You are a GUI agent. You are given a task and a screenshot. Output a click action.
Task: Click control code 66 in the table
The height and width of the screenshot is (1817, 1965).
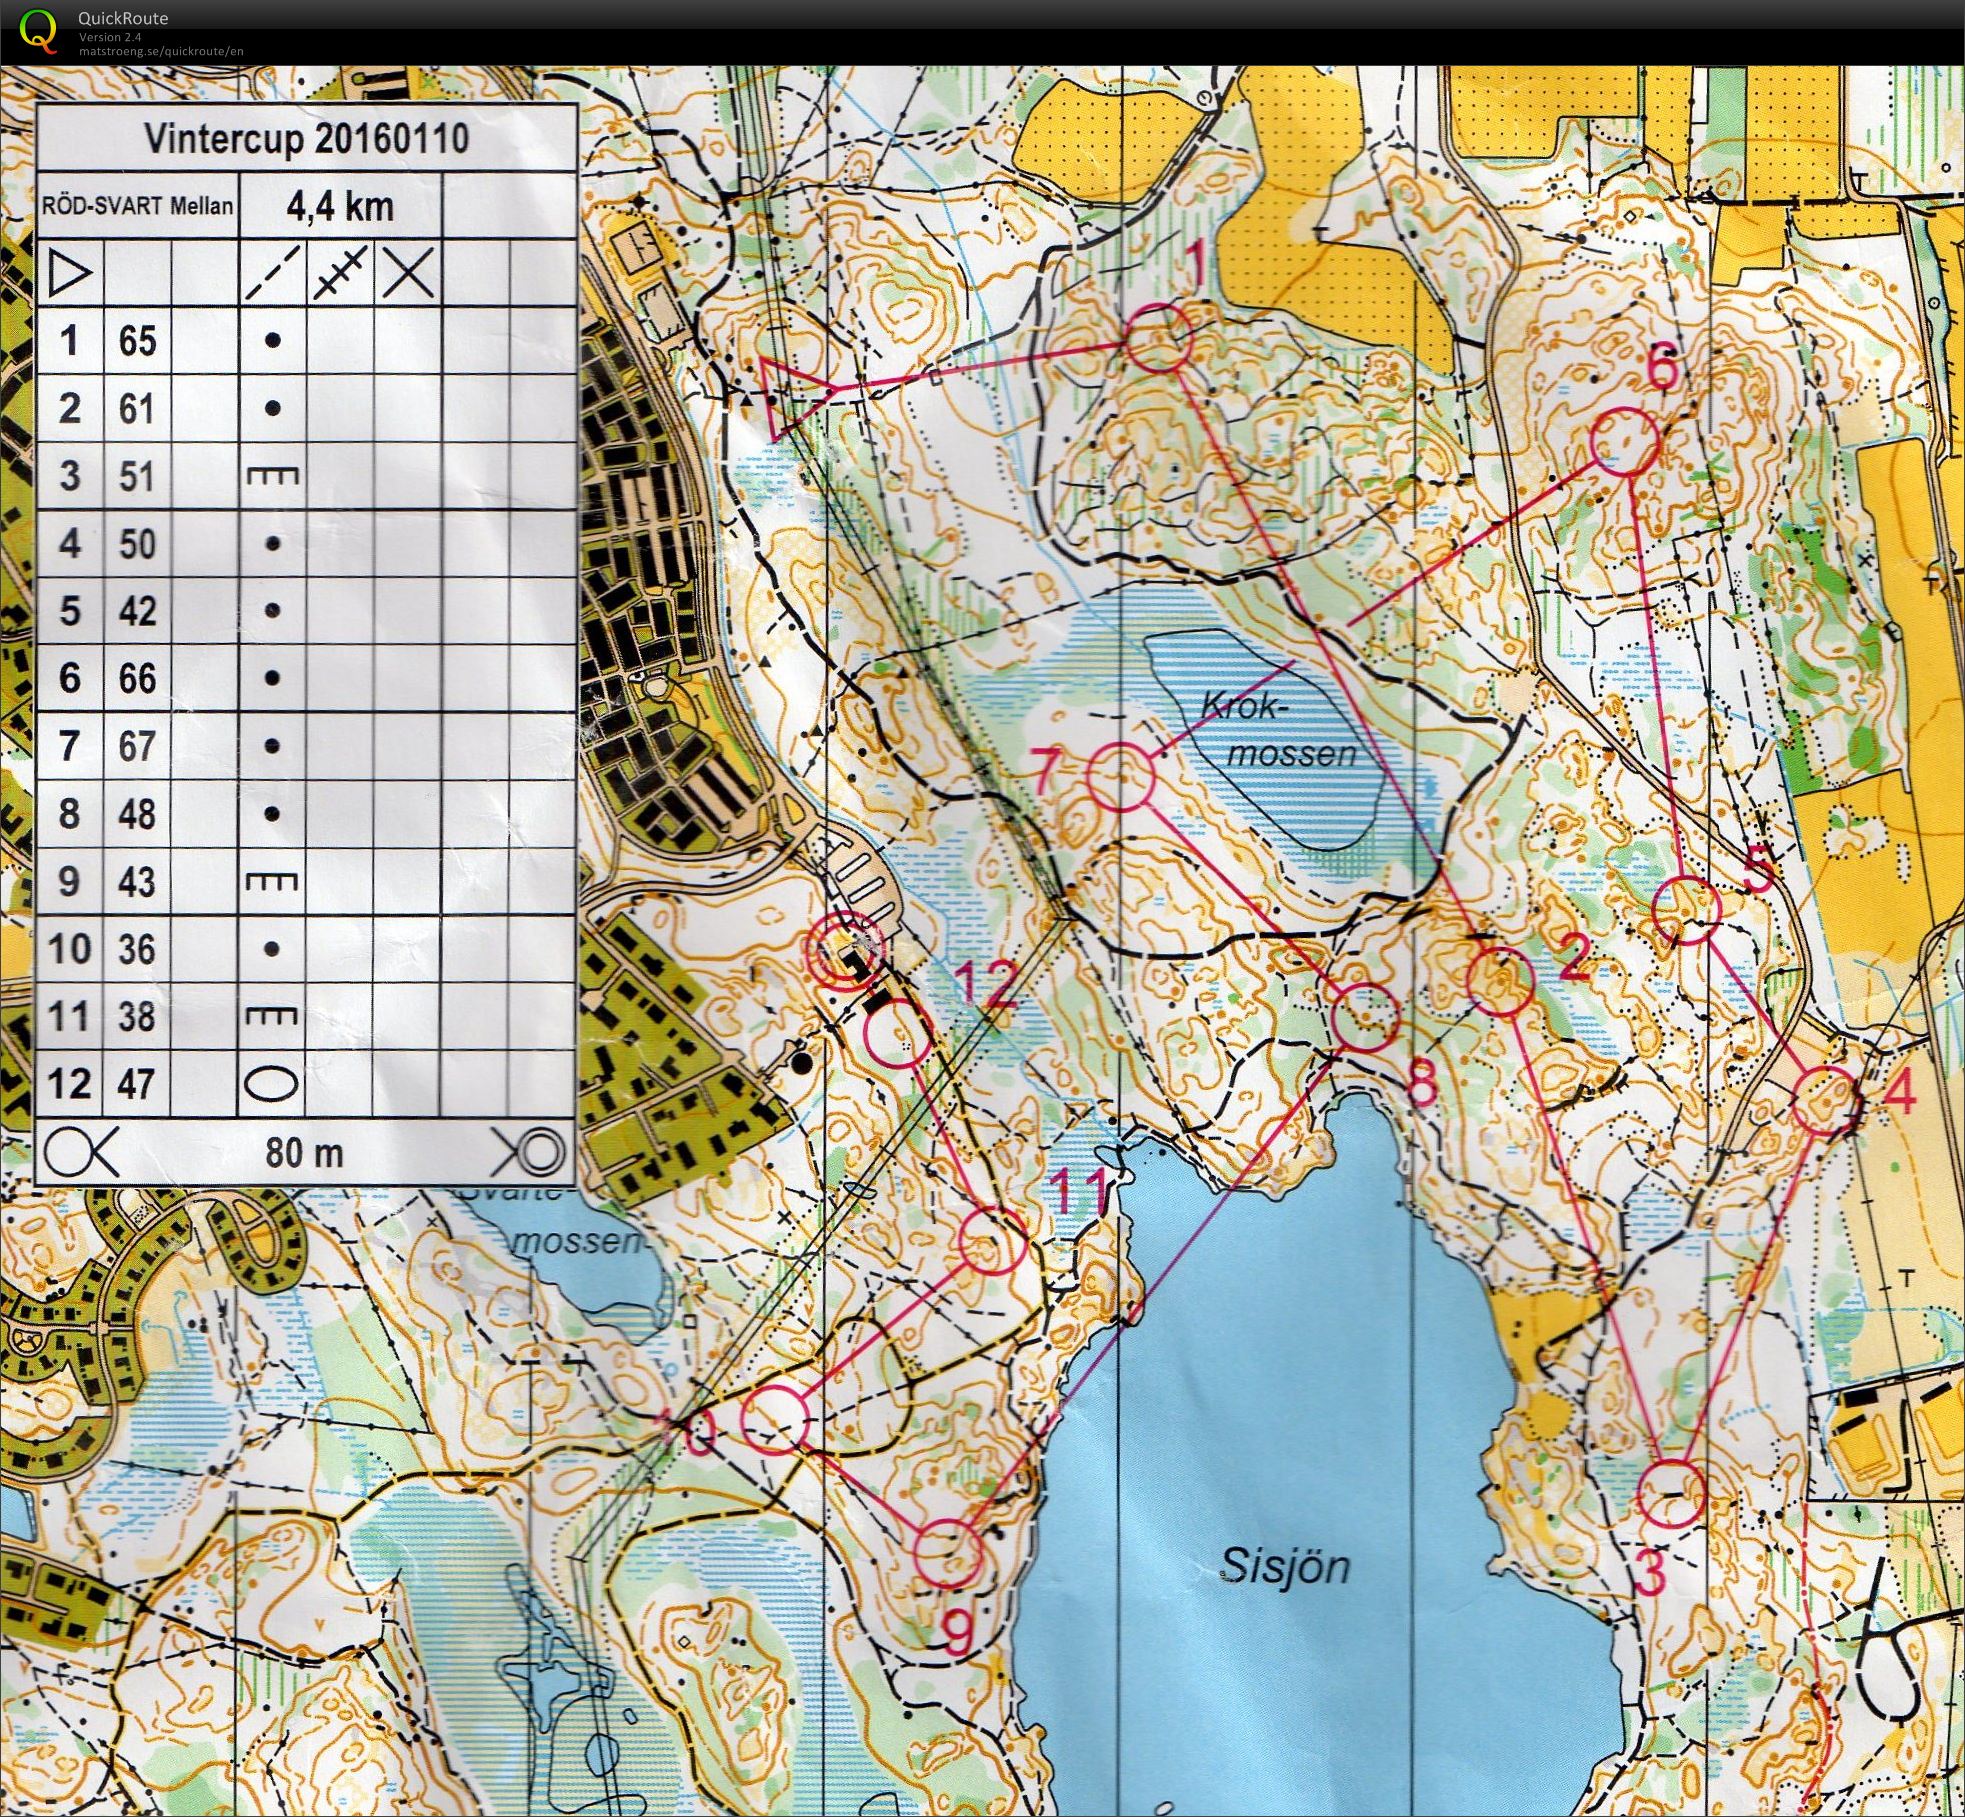[137, 679]
